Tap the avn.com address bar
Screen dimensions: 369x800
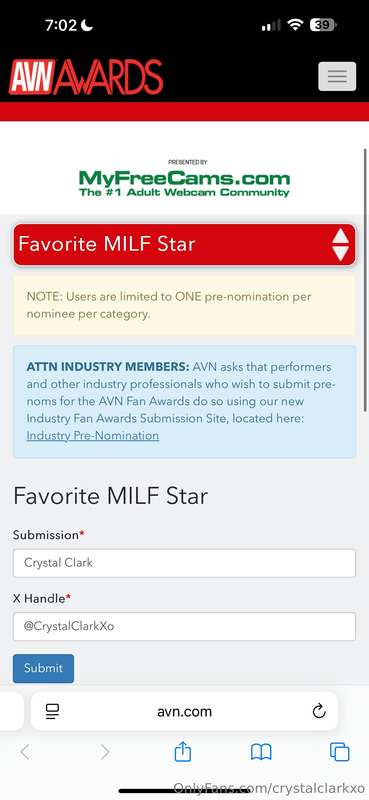(x=184, y=711)
